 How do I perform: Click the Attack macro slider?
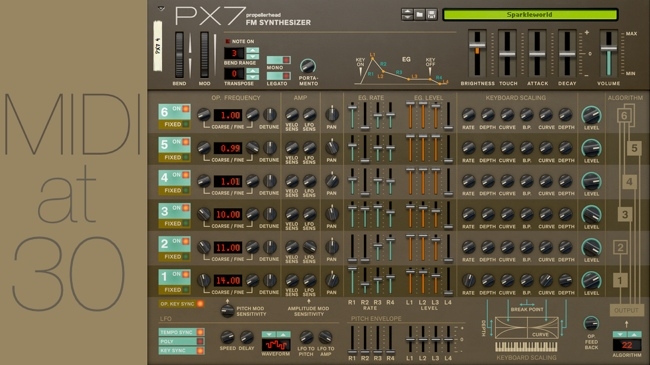537,54
